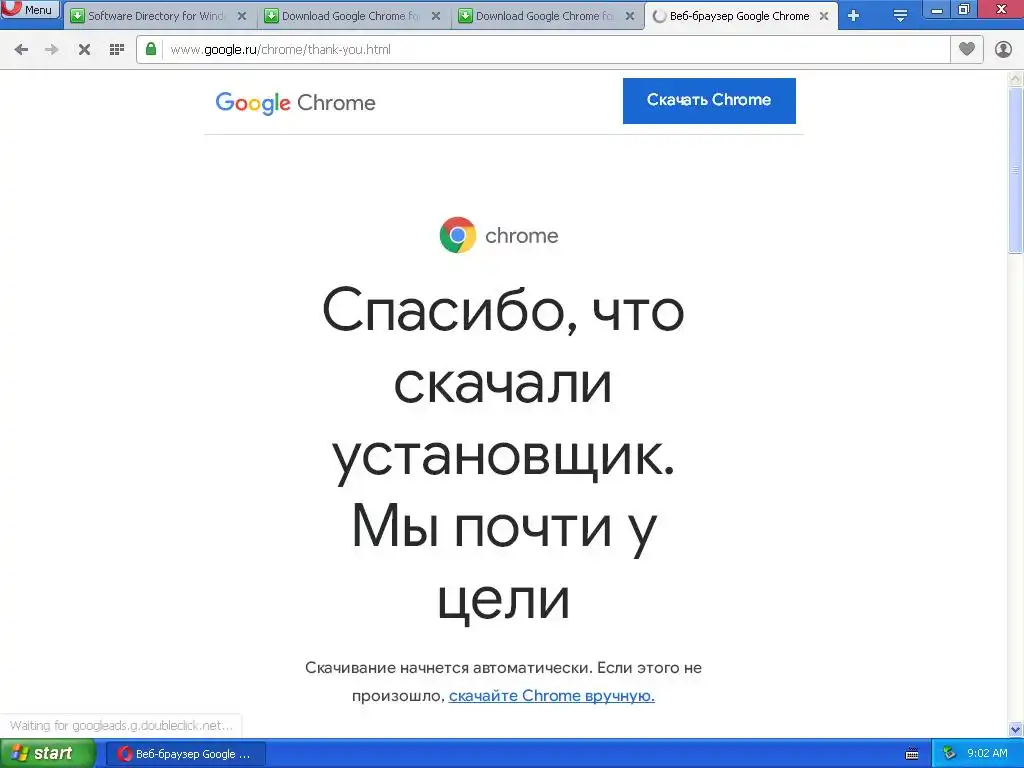The width and height of the screenshot is (1024, 768).
Task: Open Speed Dial grid icon
Action: (x=117, y=50)
